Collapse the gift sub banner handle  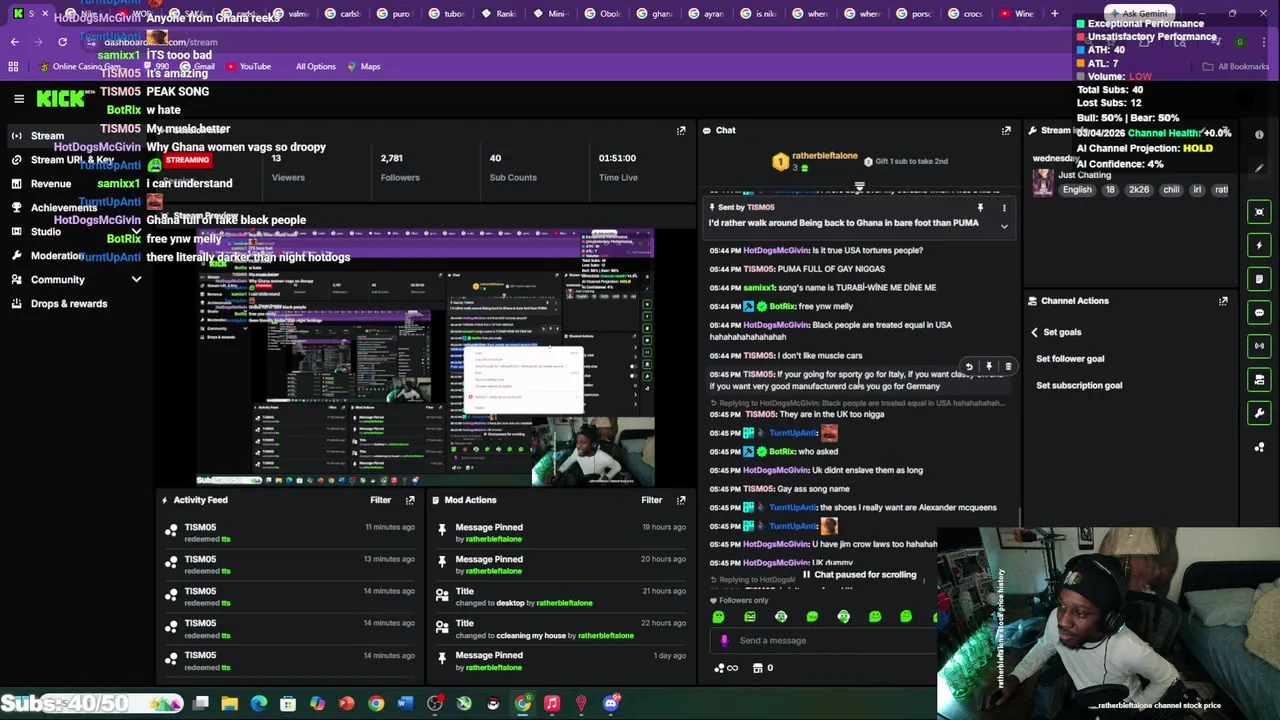[859, 187]
